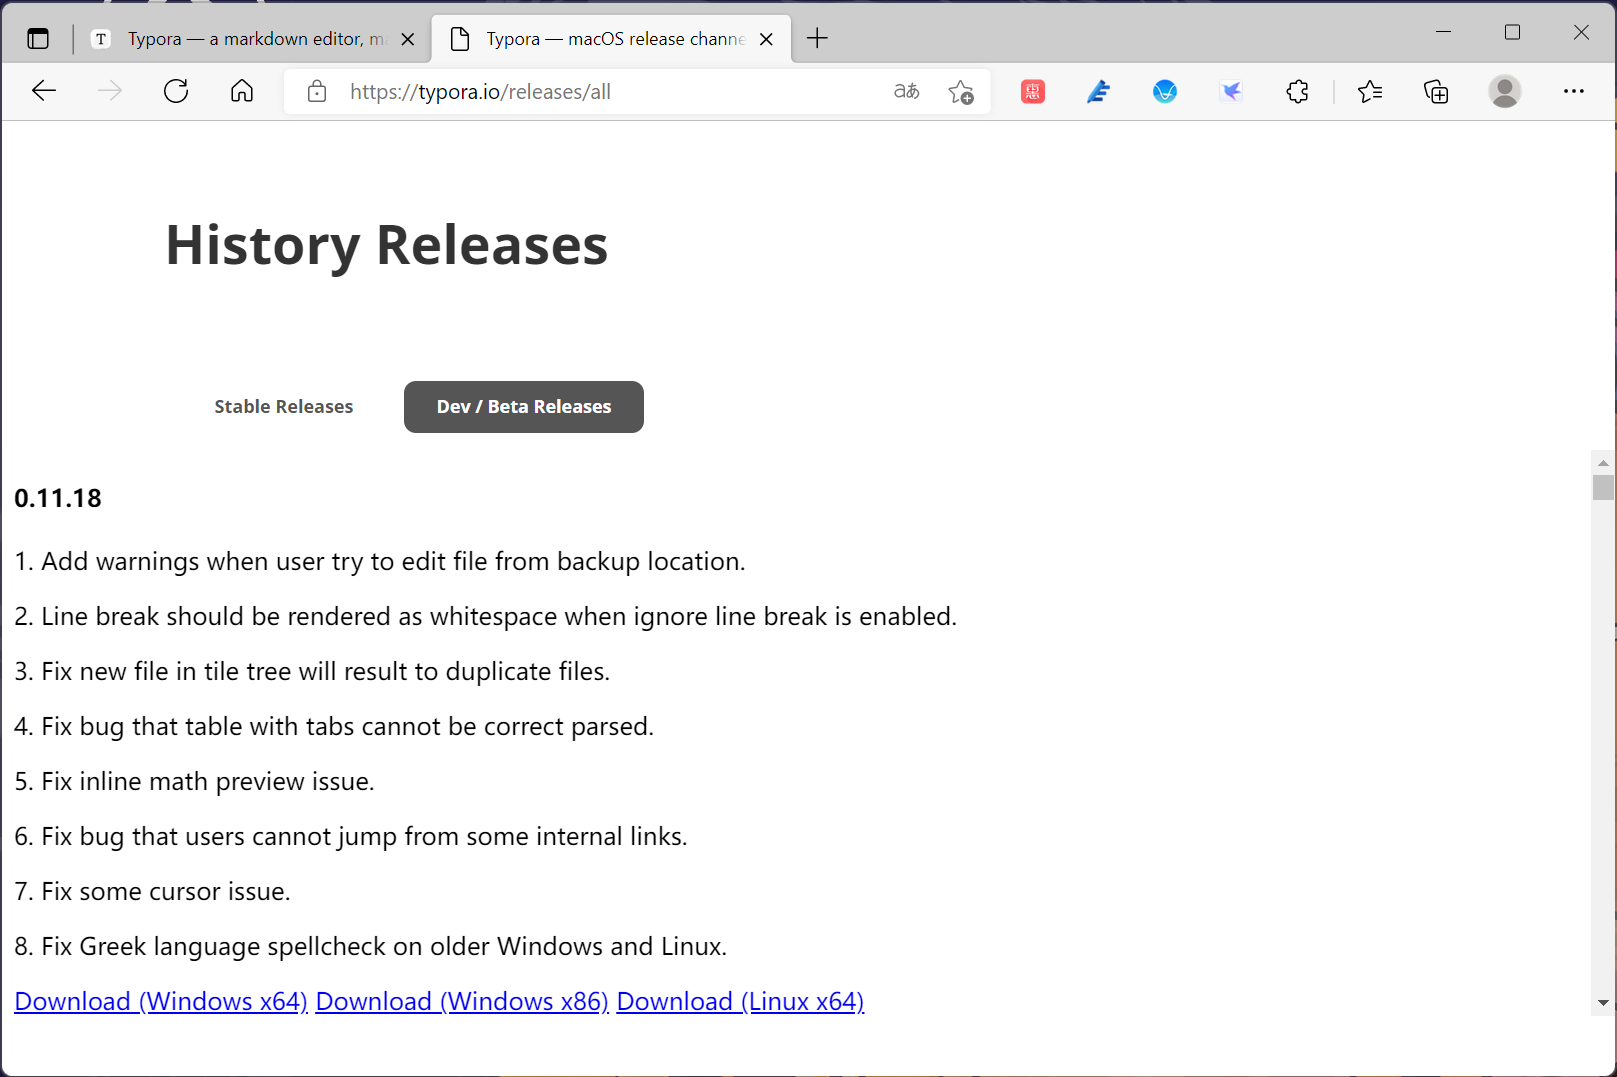
Task: Download the Windows x86 build
Action: (462, 1001)
